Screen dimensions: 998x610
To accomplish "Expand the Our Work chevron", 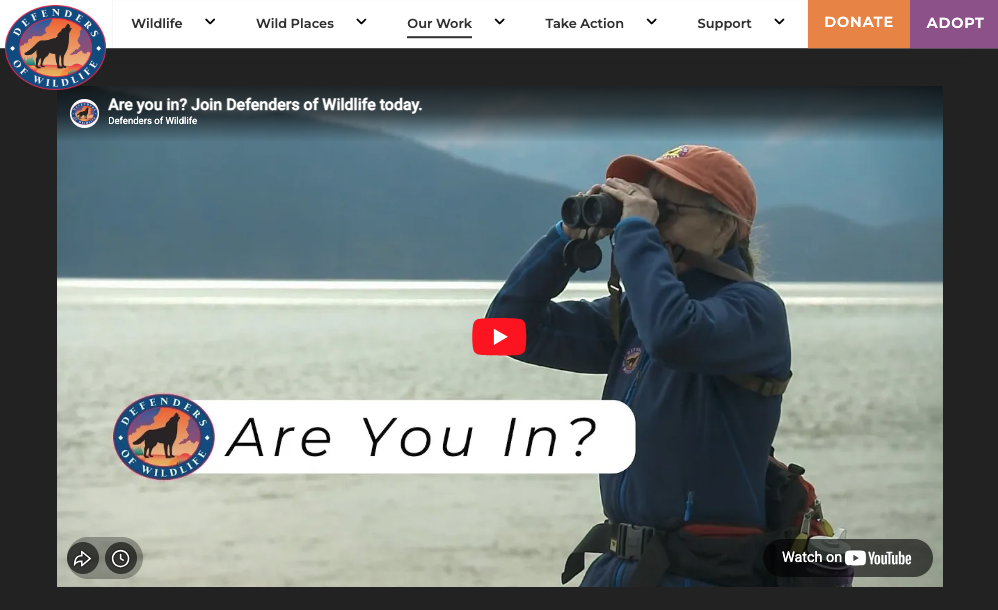I will [500, 22].
